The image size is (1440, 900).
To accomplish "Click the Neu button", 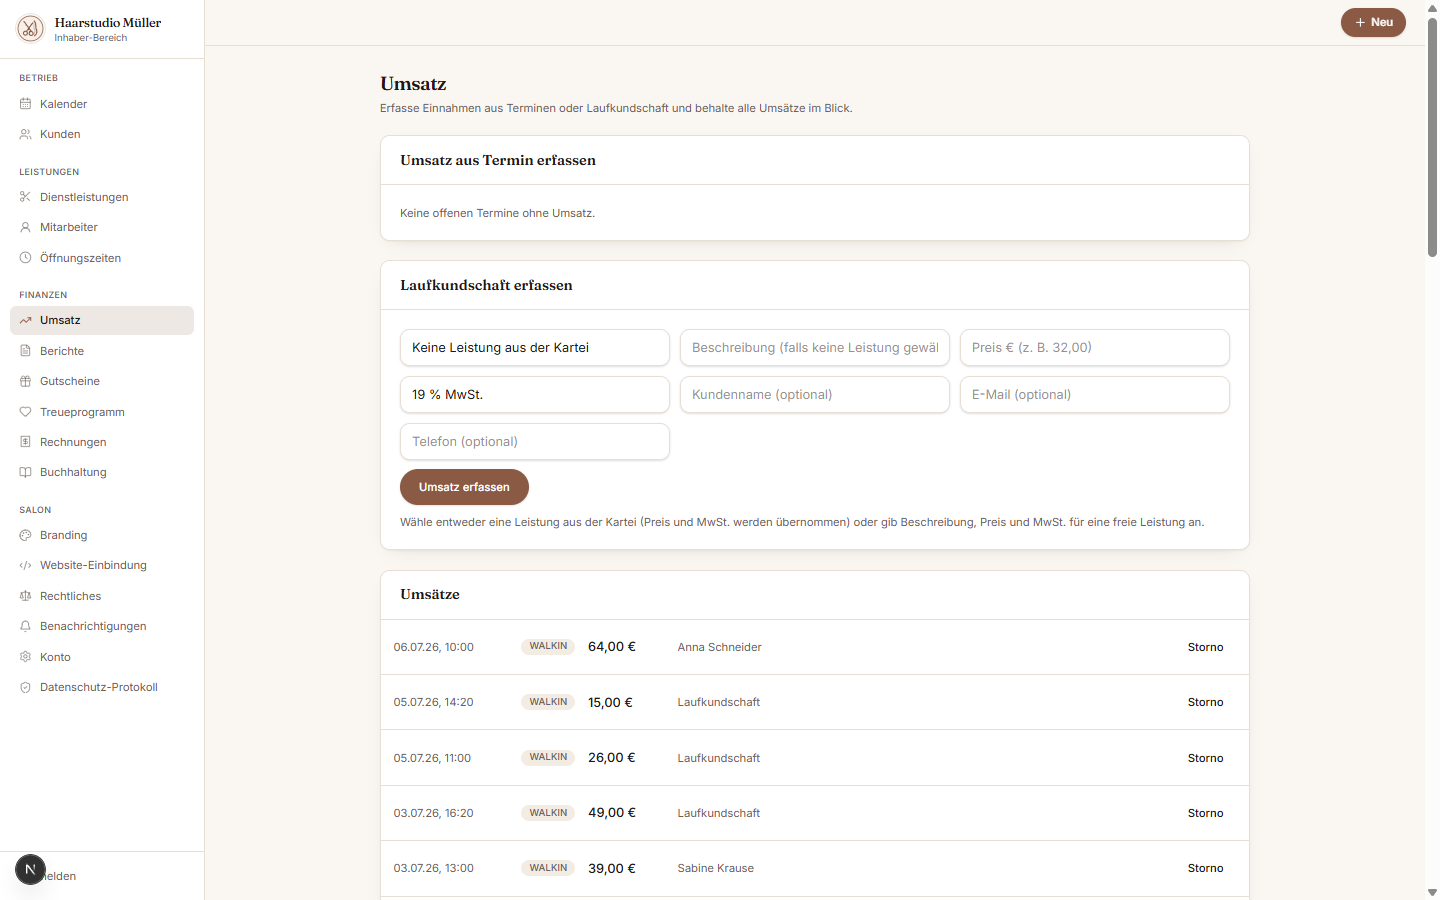I will [x=1373, y=22].
